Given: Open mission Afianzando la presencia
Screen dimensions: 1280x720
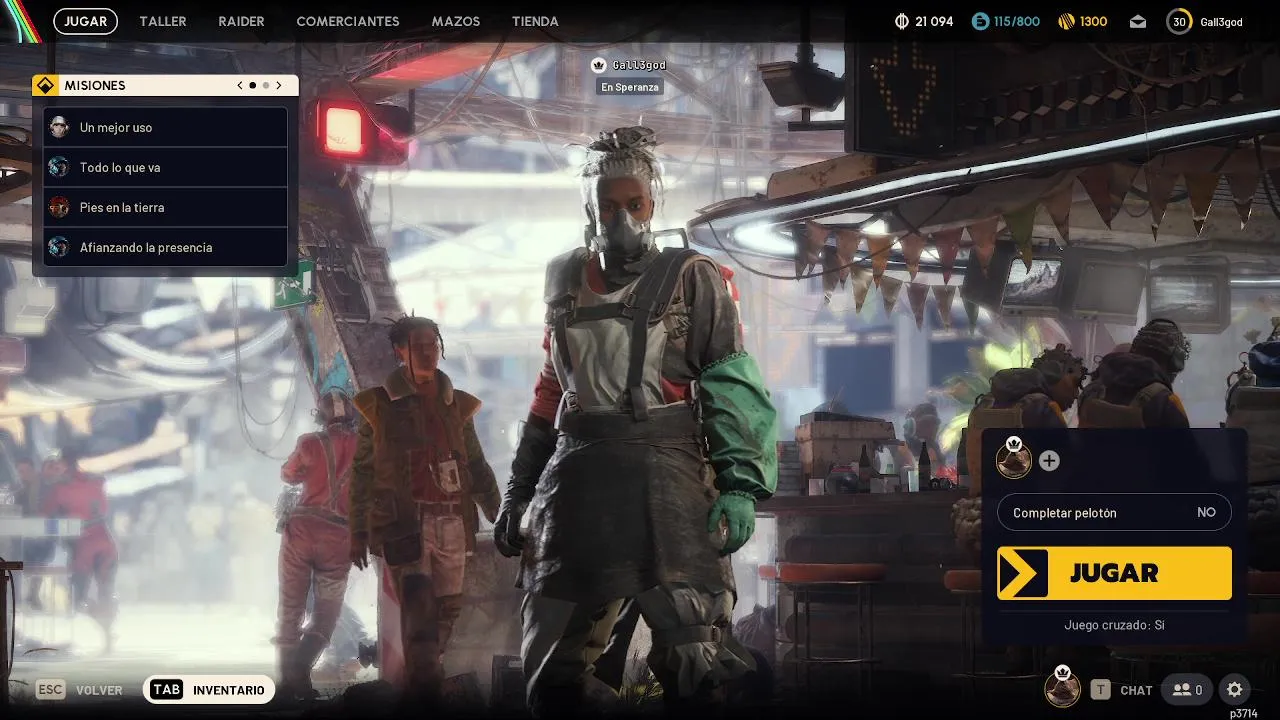Looking at the screenshot, I should coord(166,247).
